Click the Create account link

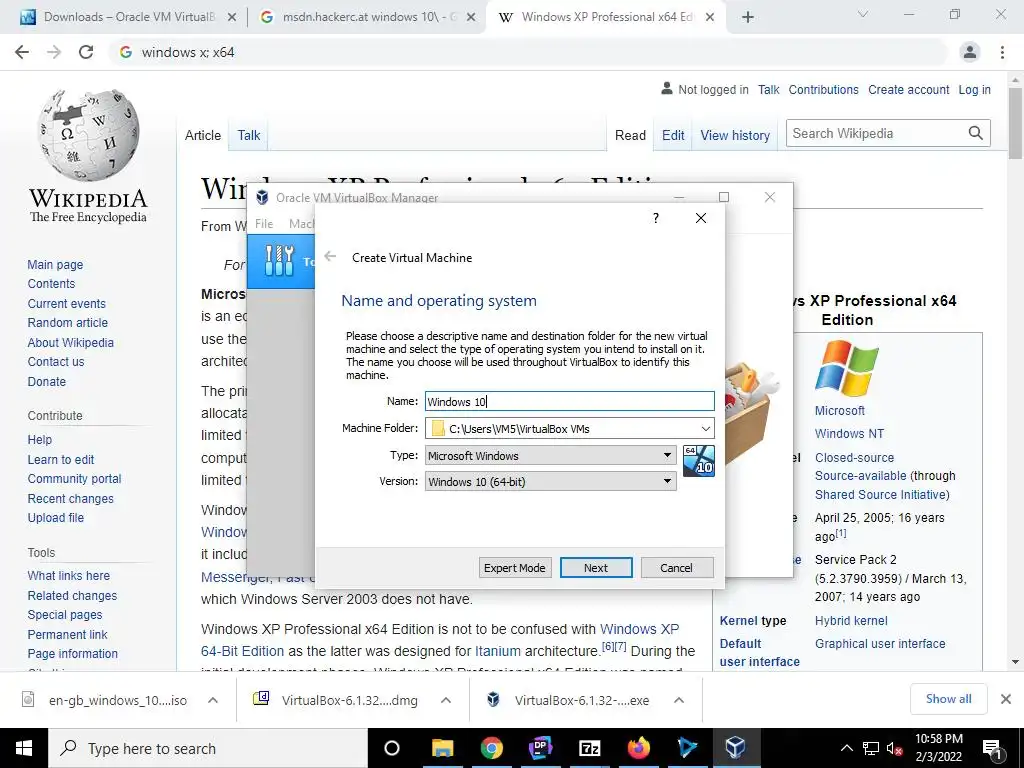point(908,89)
